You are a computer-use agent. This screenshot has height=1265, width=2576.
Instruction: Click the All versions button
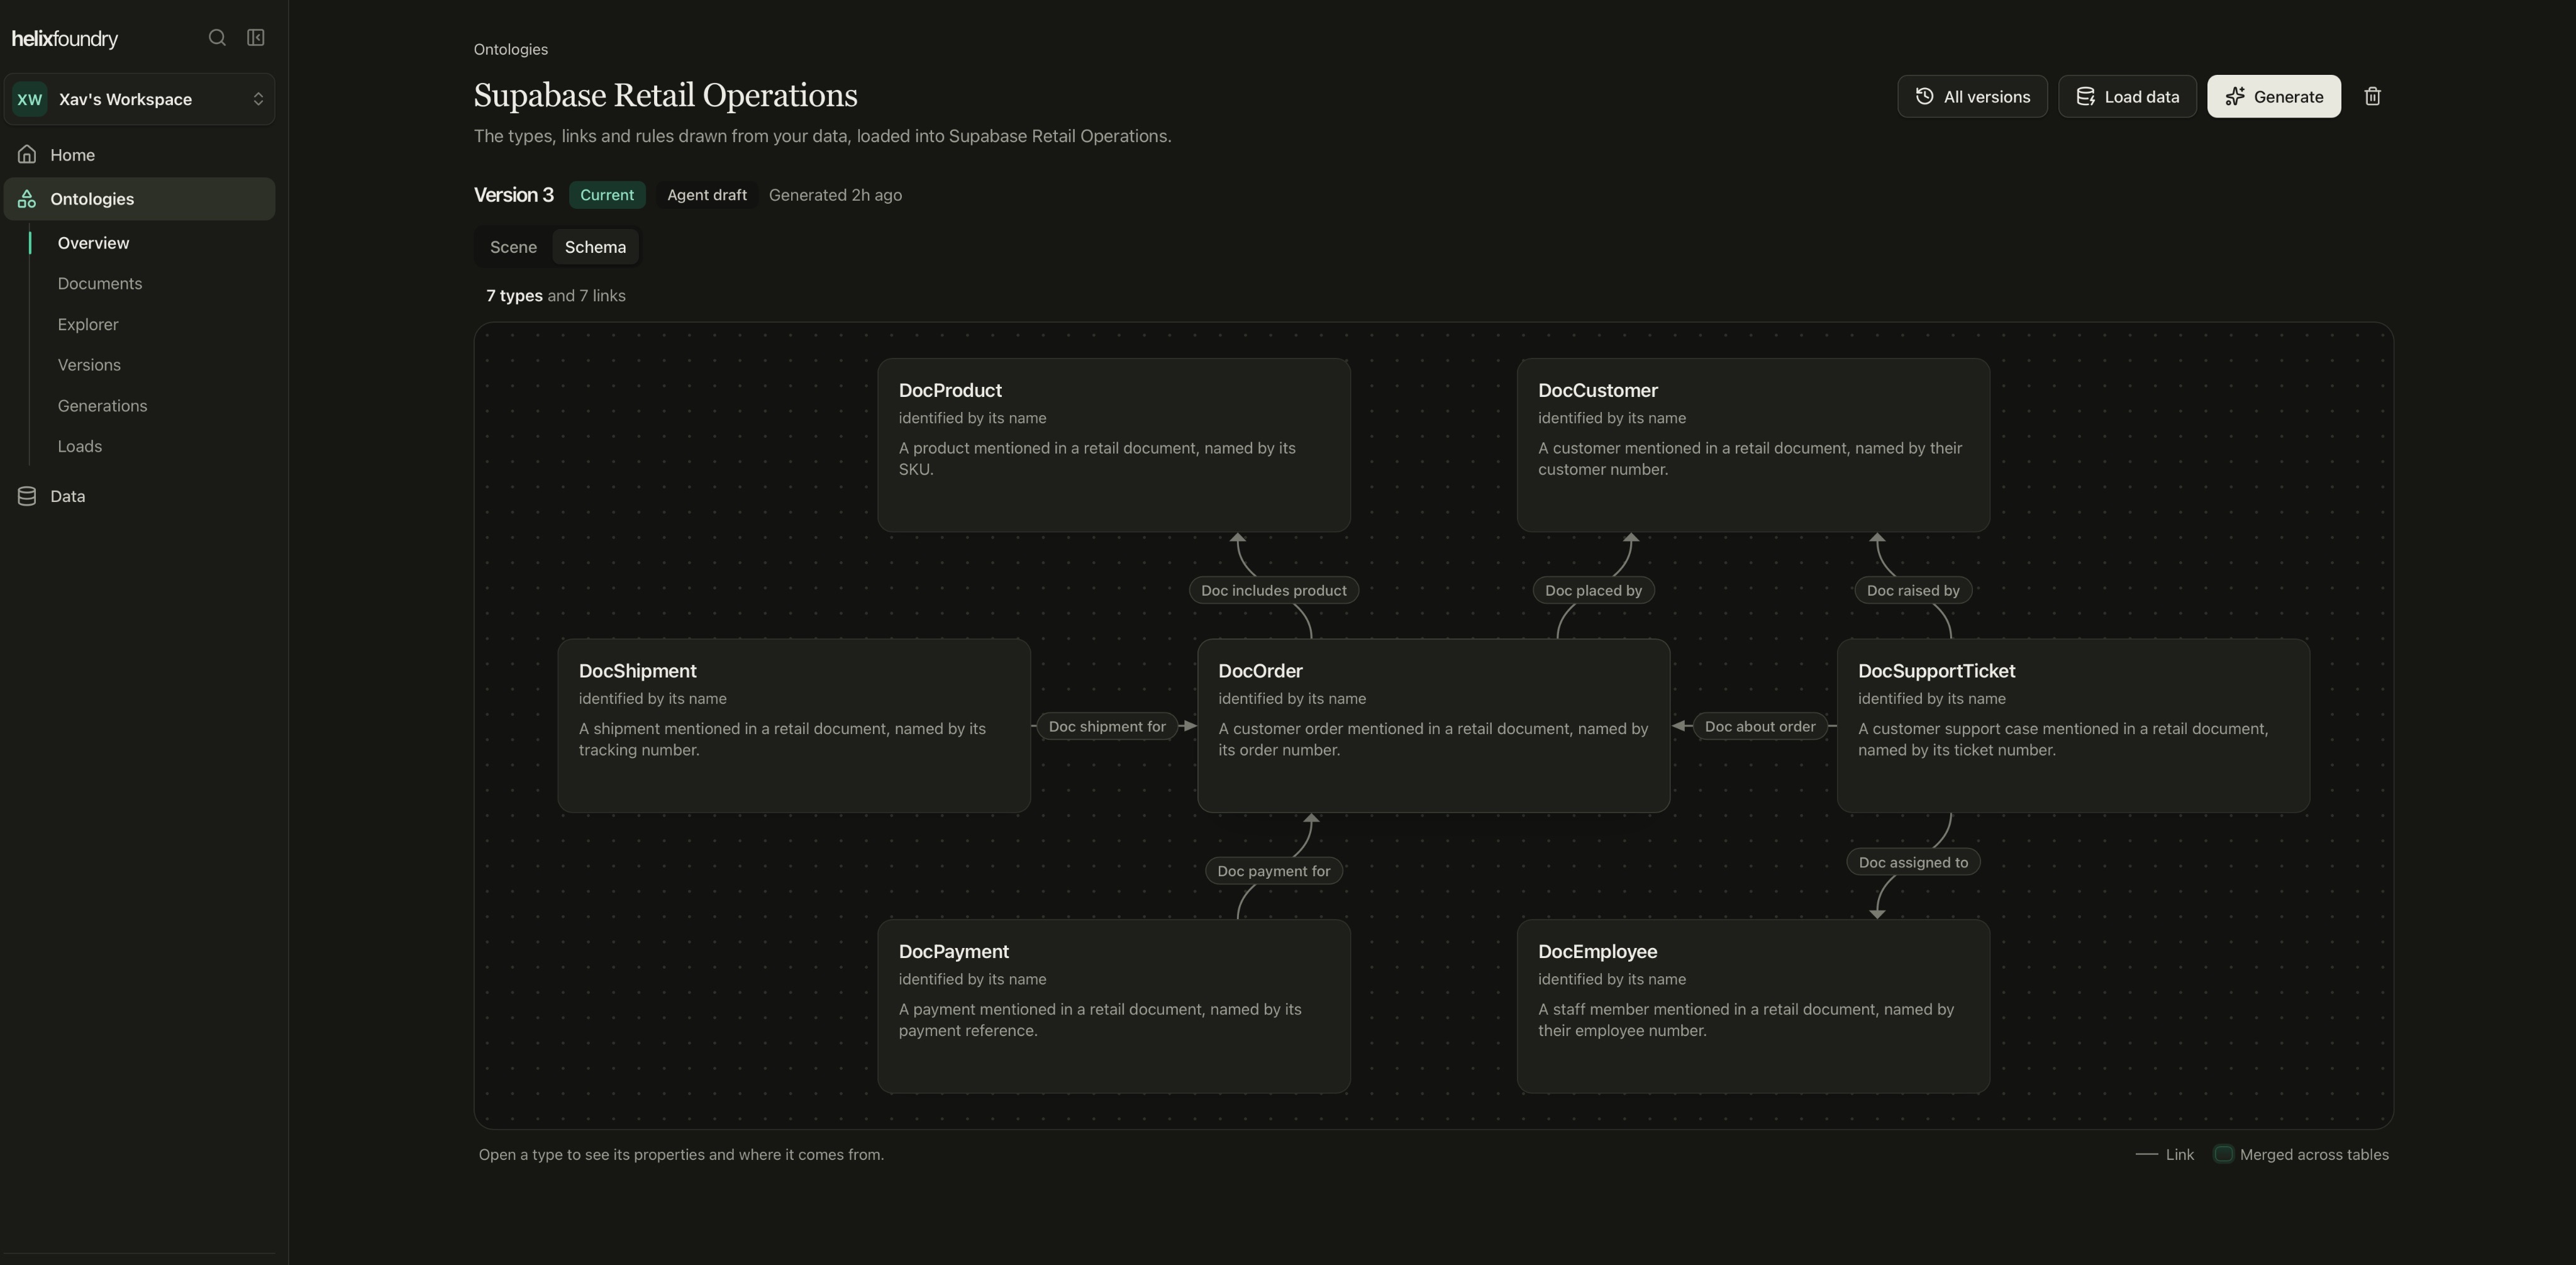(x=1972, y=96)
